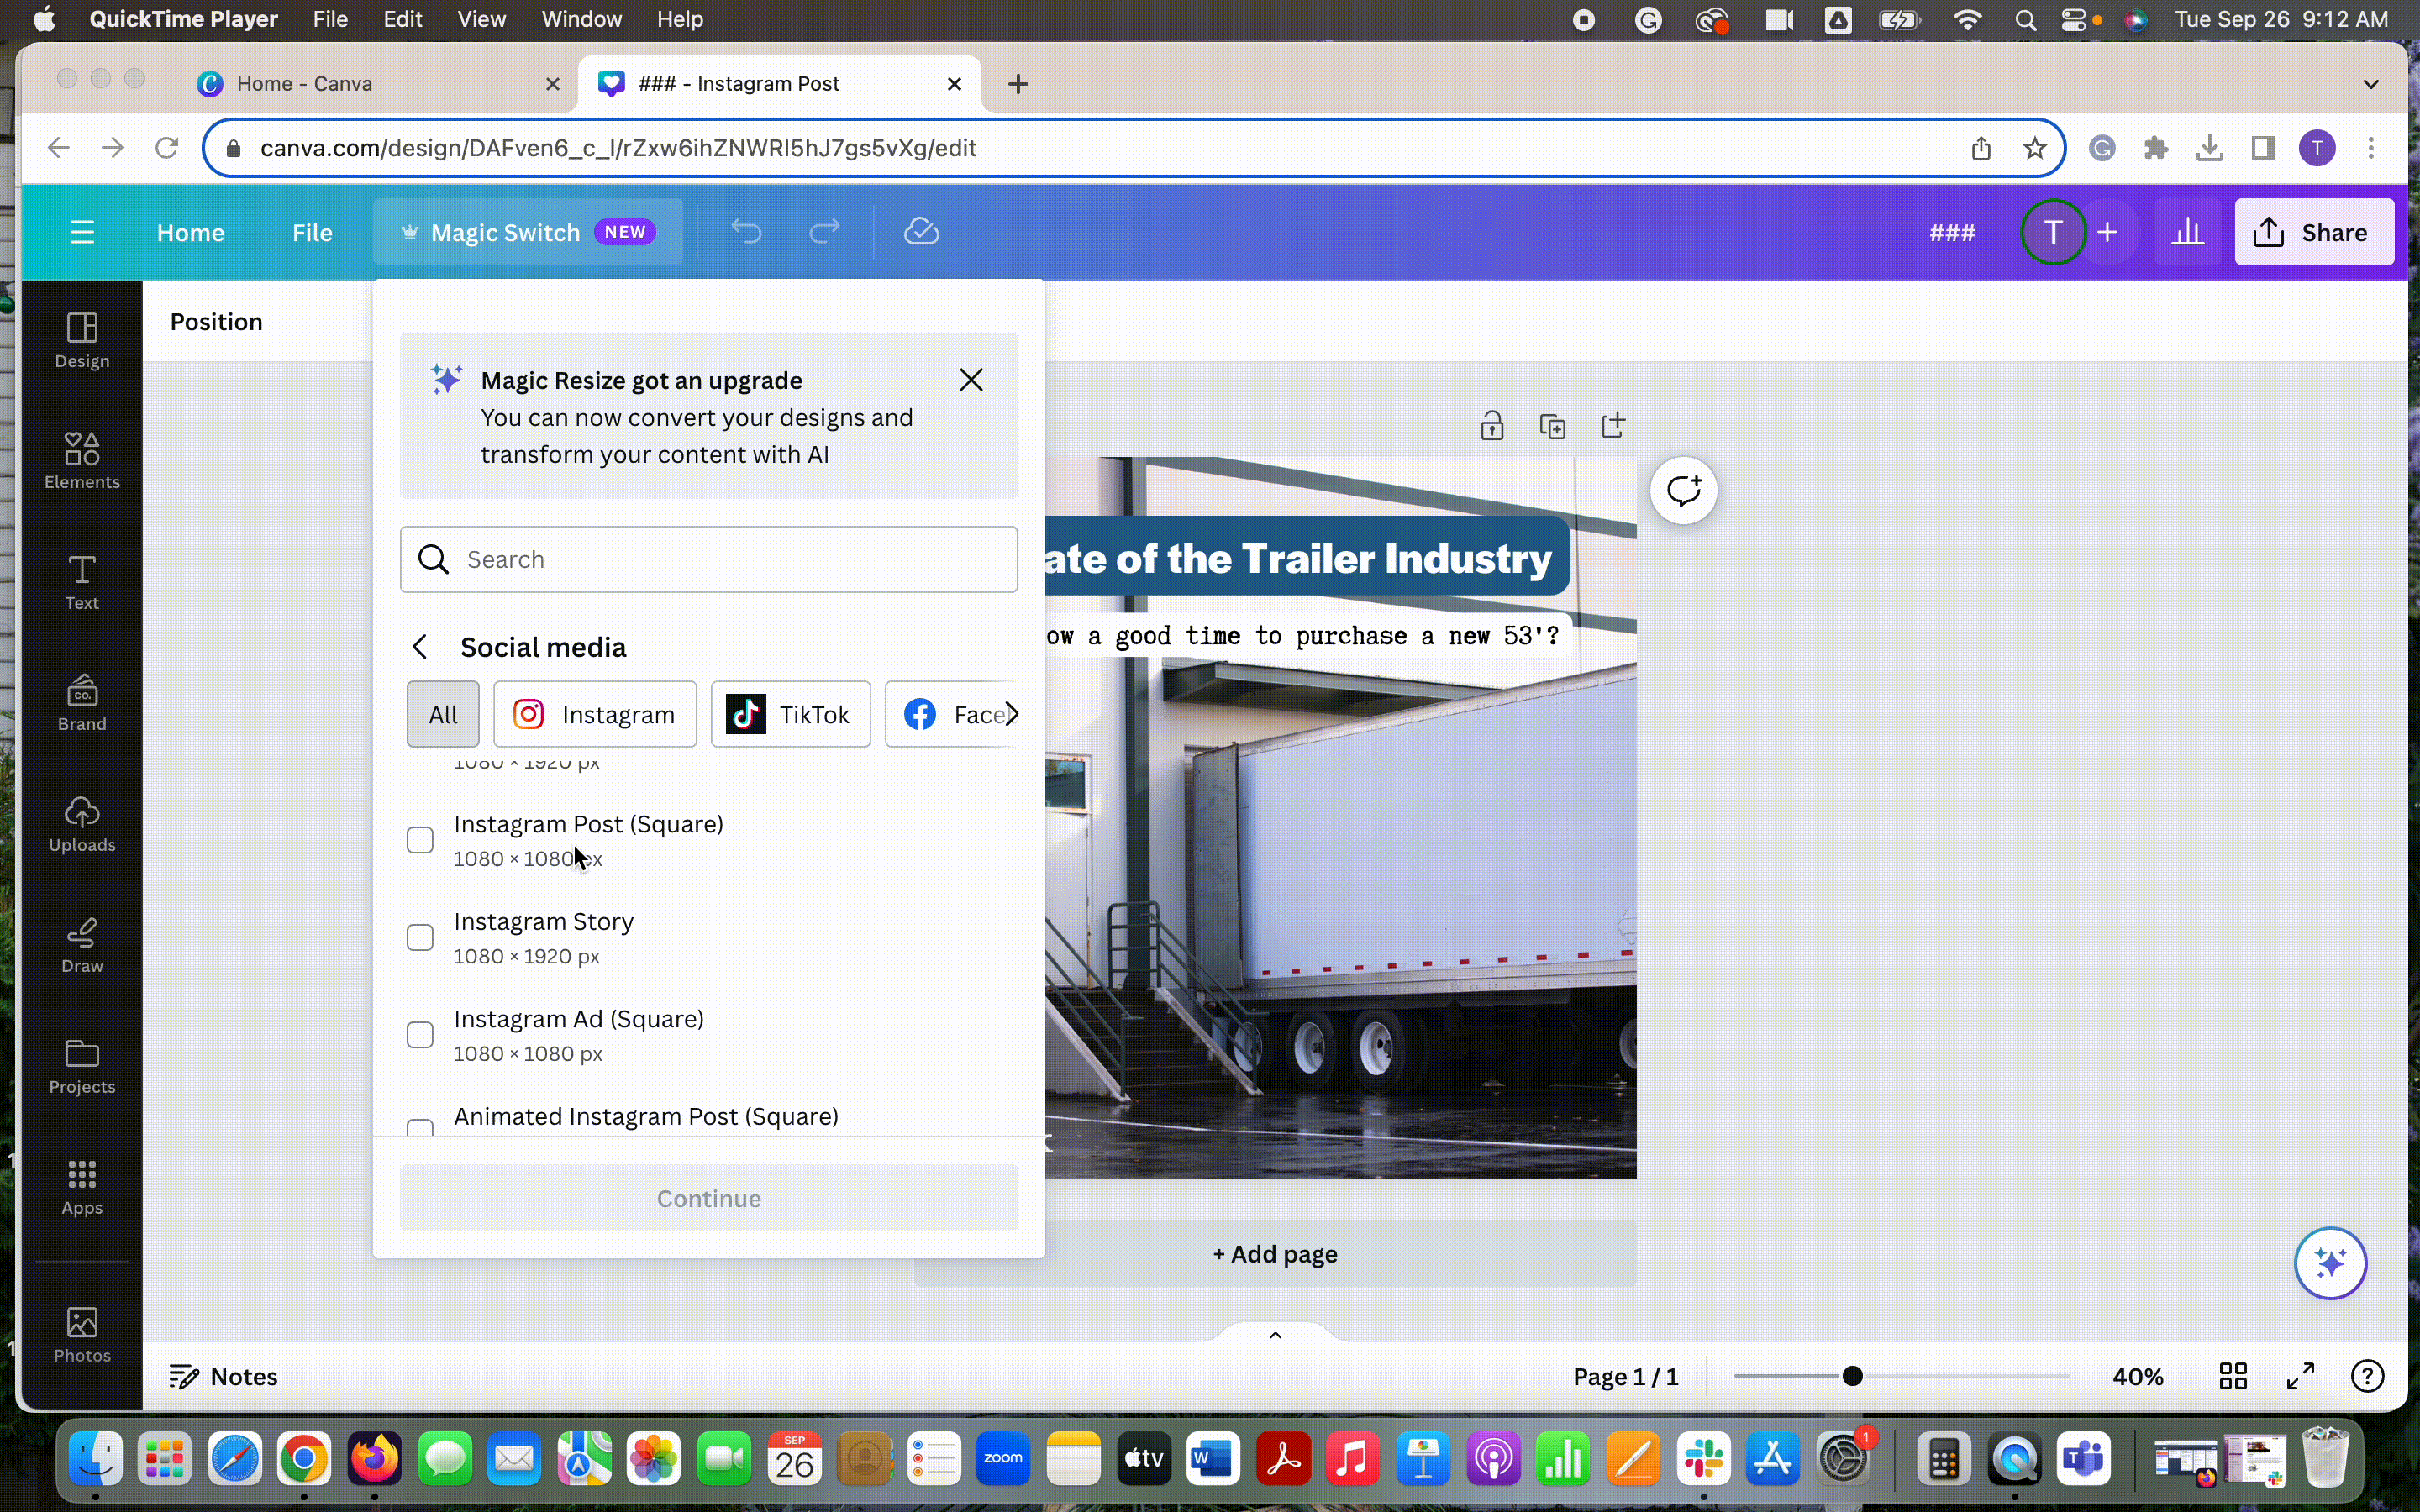Close the Magic Resize upgrade notice
The width and height of the screenshot is (2420, 1512).
click(972, 380)
